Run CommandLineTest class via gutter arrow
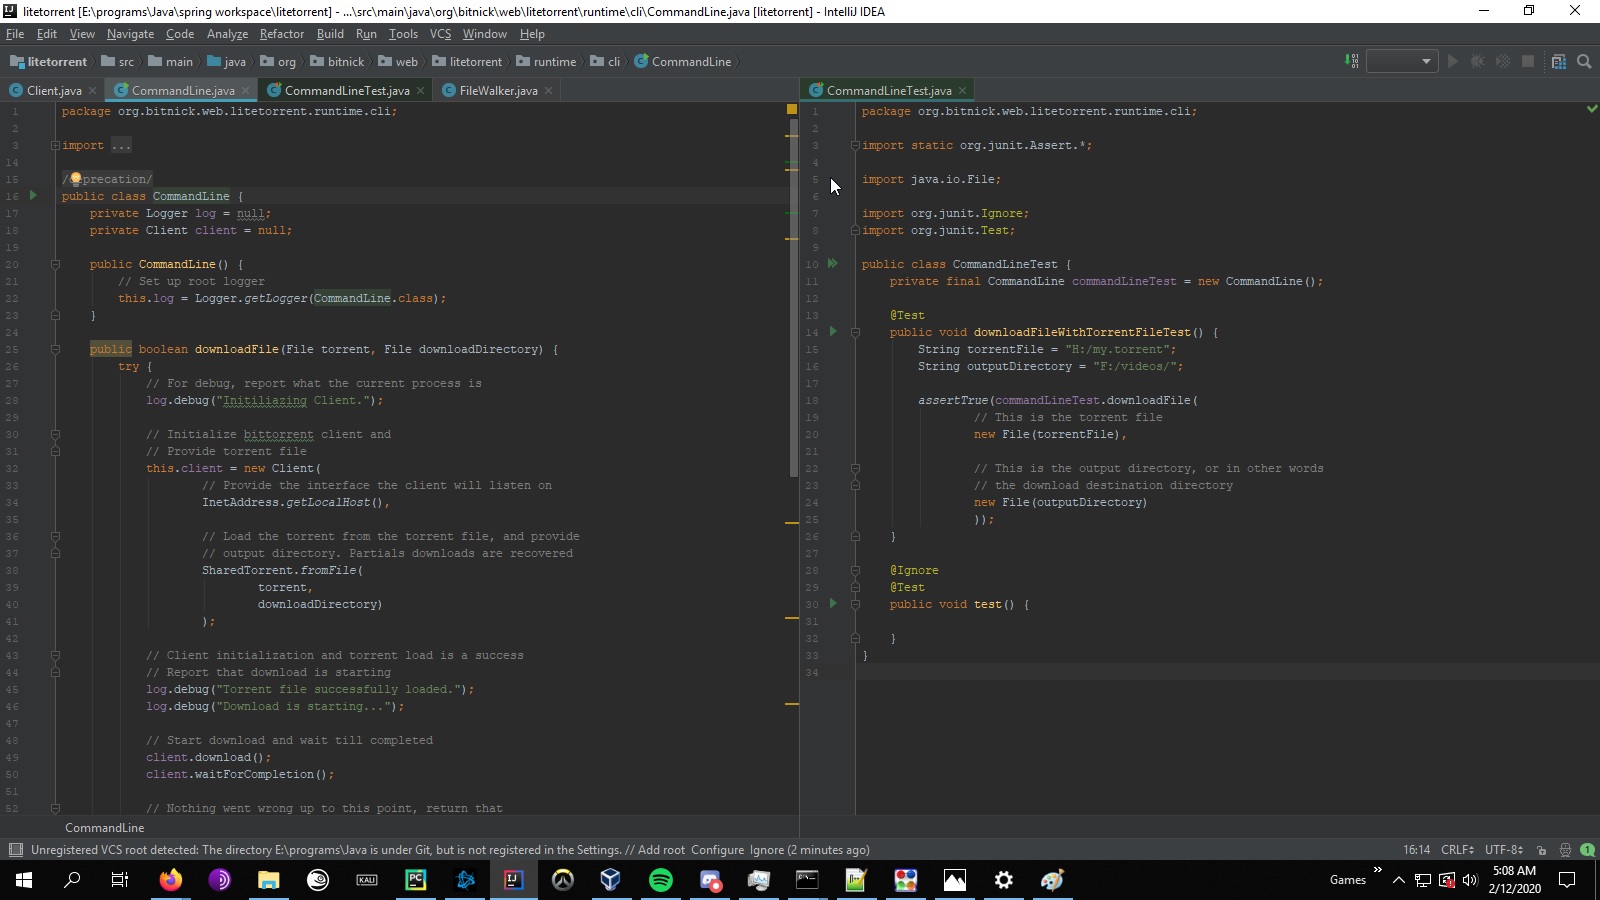The width and height of the screenshot is (1600, 900). coord(833,264)
